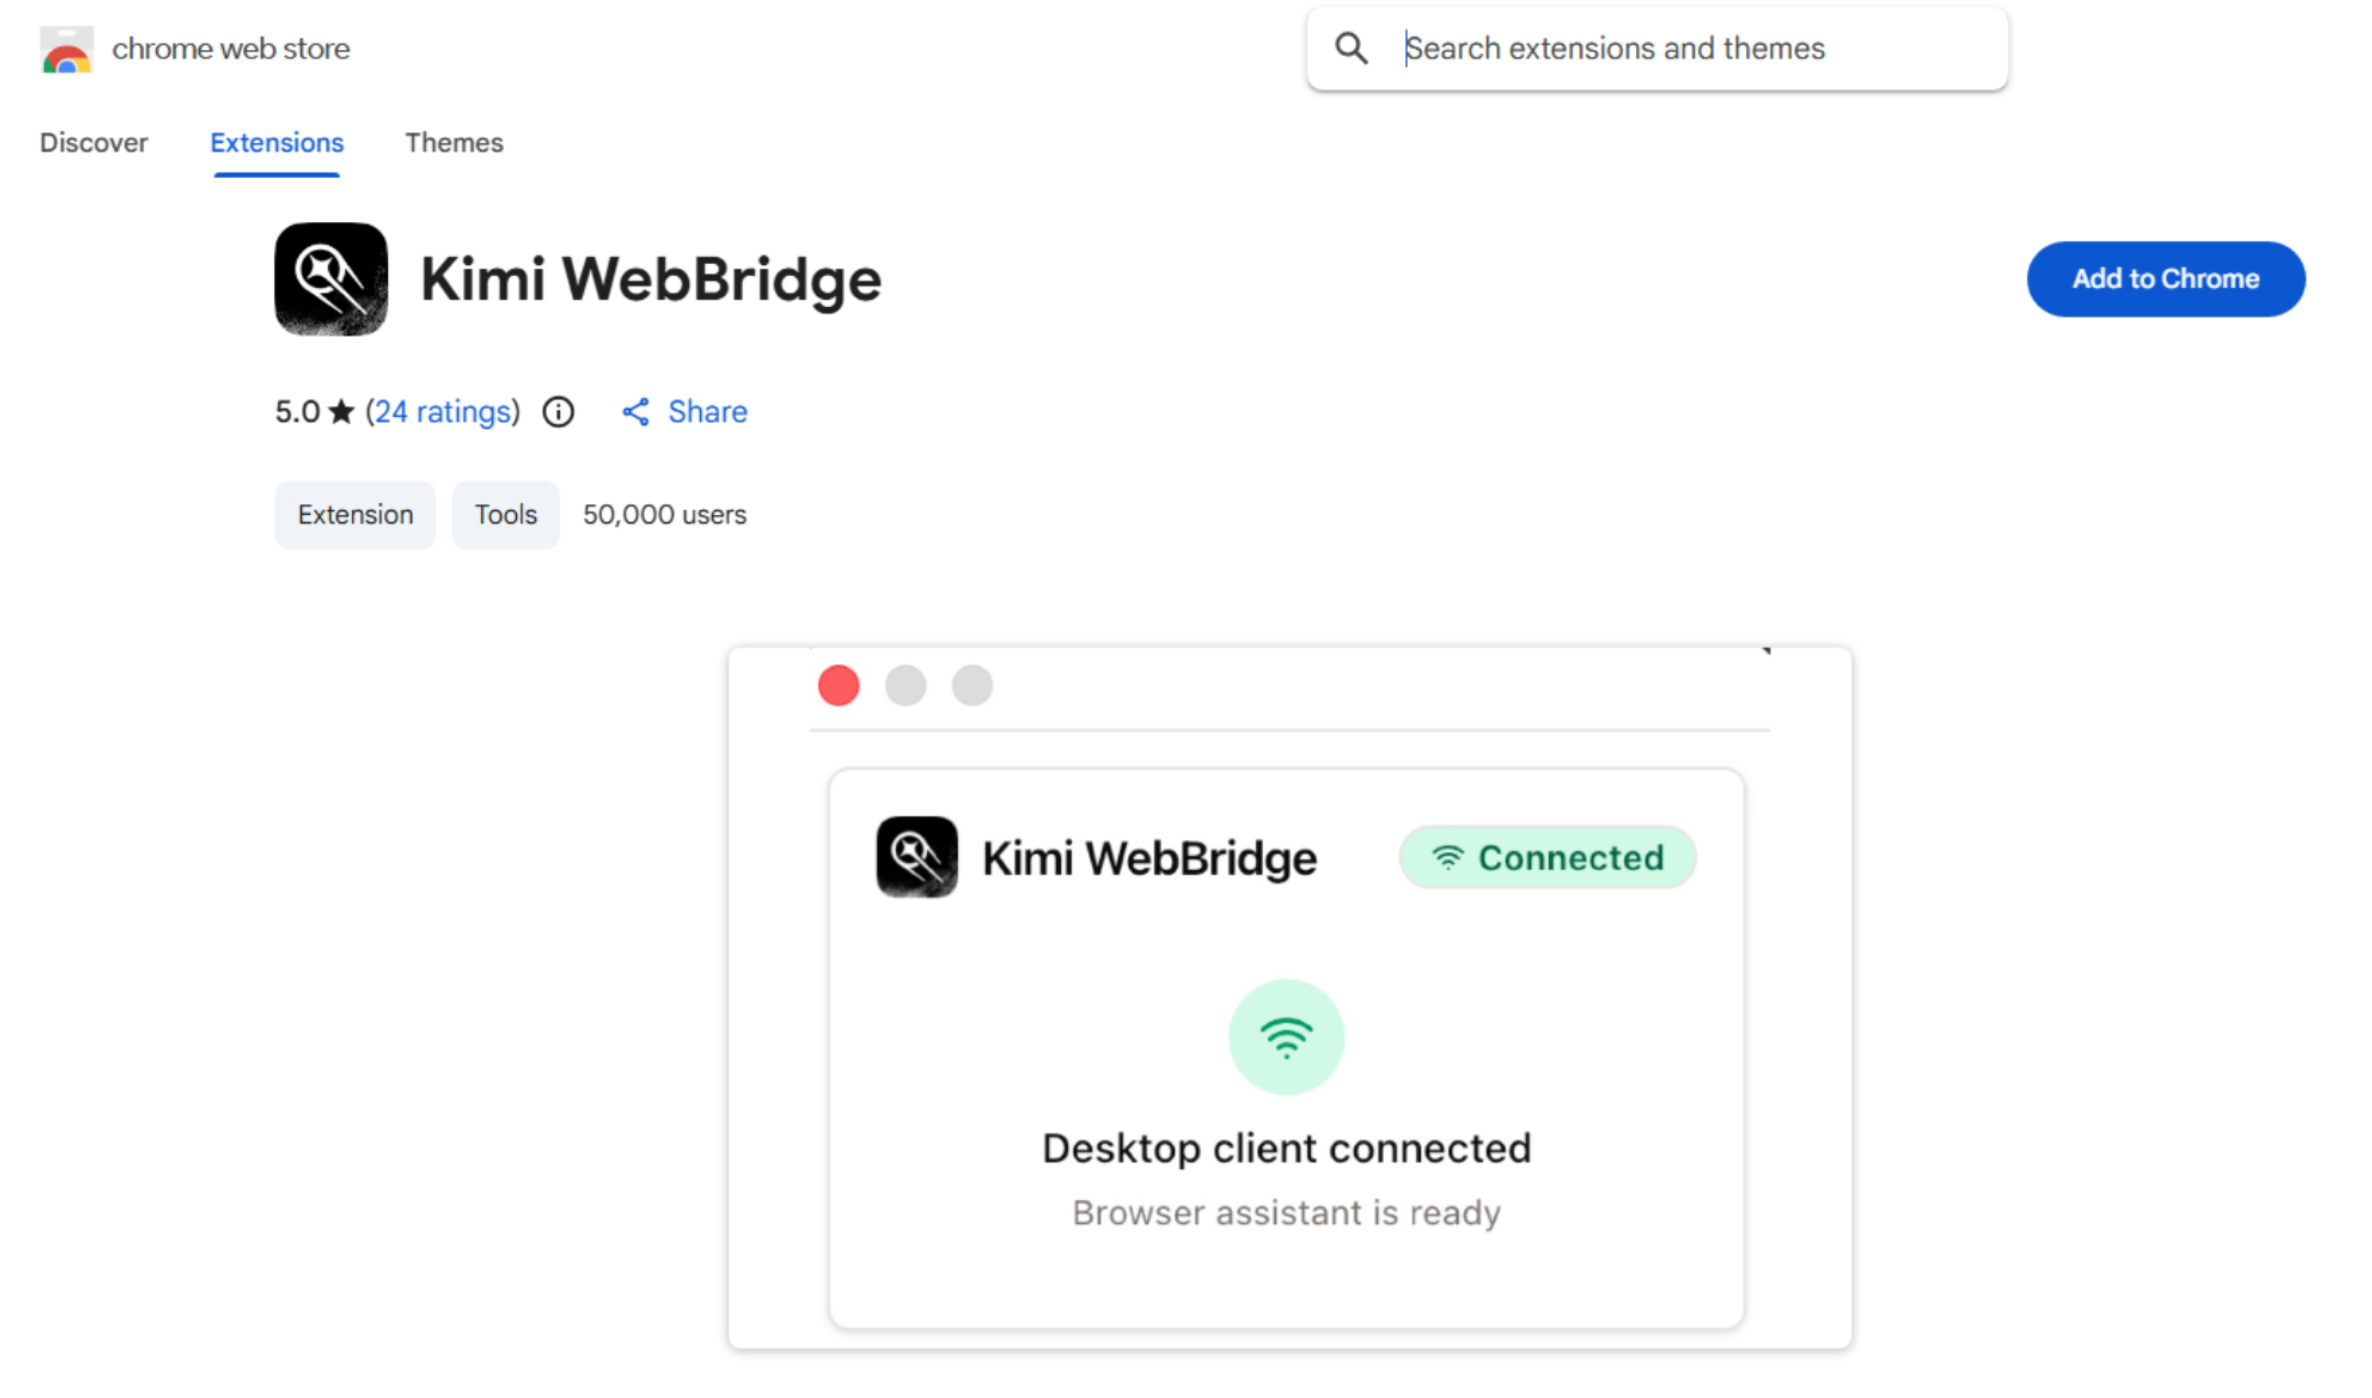Screen dimensions: 2372x1398
Task: Click the Kimi WebBridge page title
Action: [651, 279]
